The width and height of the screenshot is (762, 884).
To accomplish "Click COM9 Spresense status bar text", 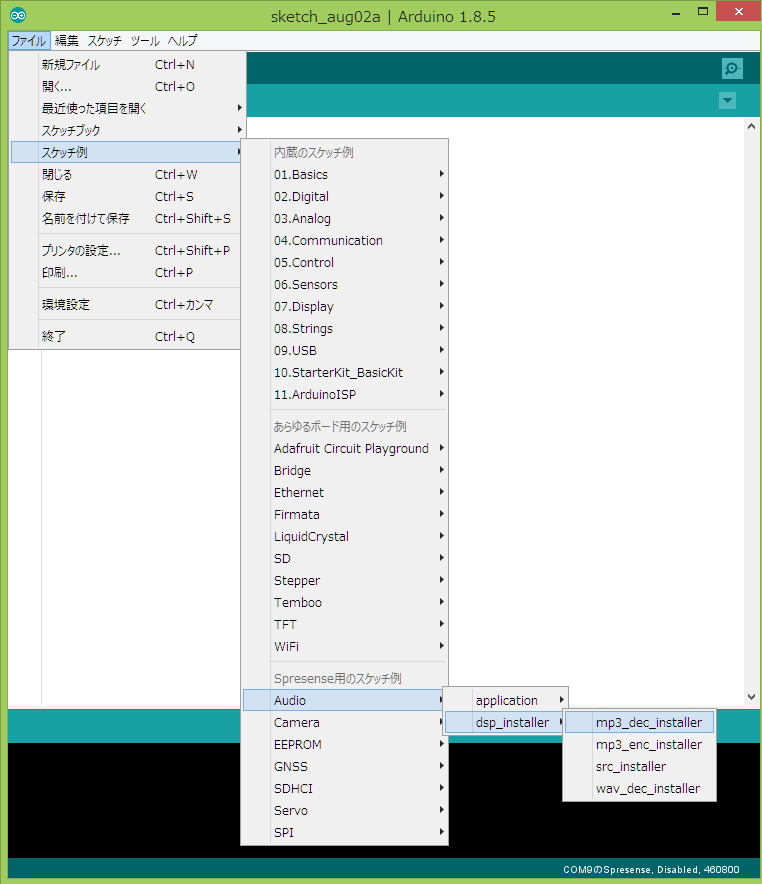I will (x=651, y=869).
